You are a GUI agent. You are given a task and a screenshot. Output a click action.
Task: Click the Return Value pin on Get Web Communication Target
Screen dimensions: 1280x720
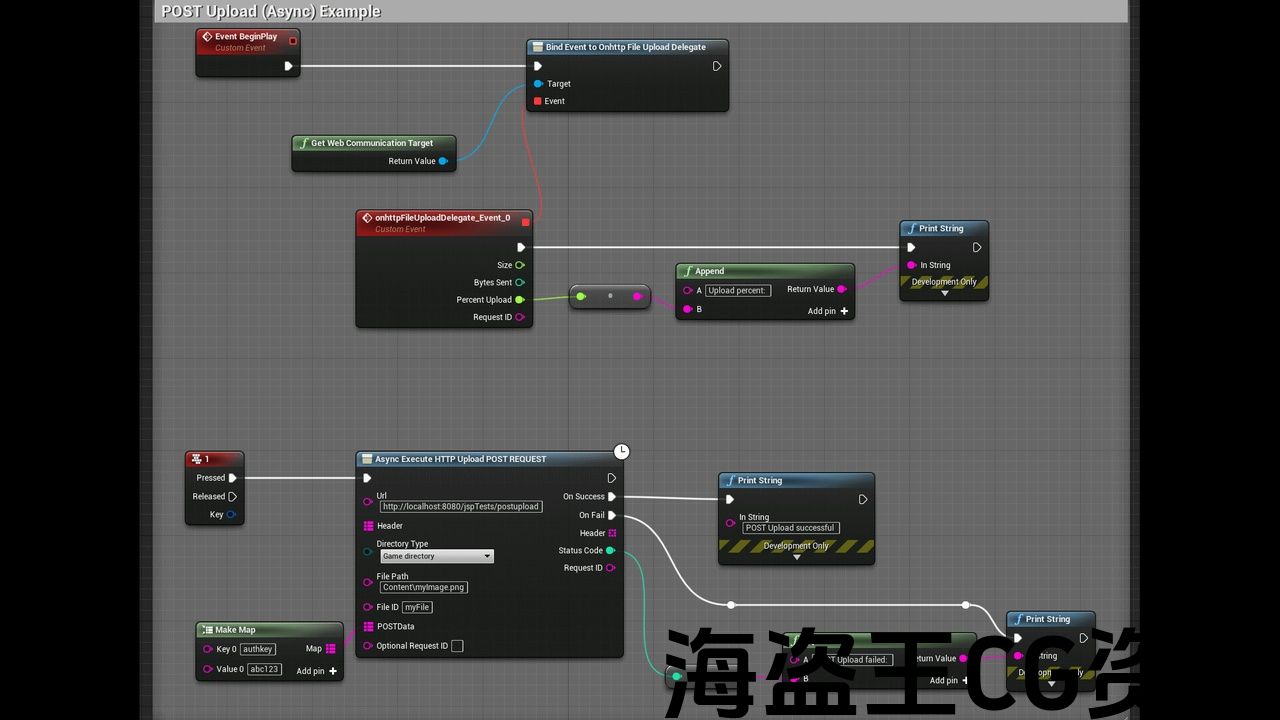[x=443, y=161]
